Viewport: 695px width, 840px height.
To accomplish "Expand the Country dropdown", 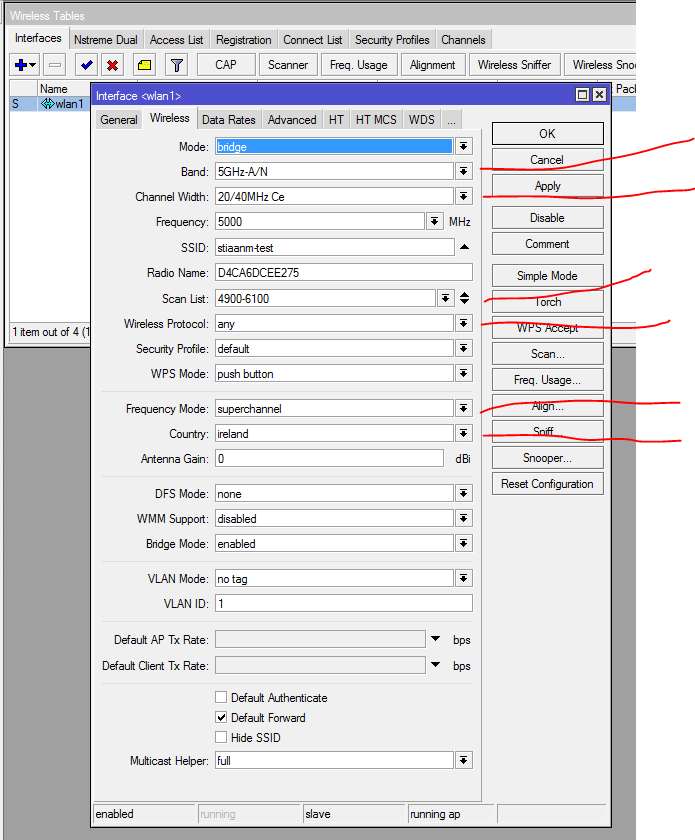I will pos(464,434).
